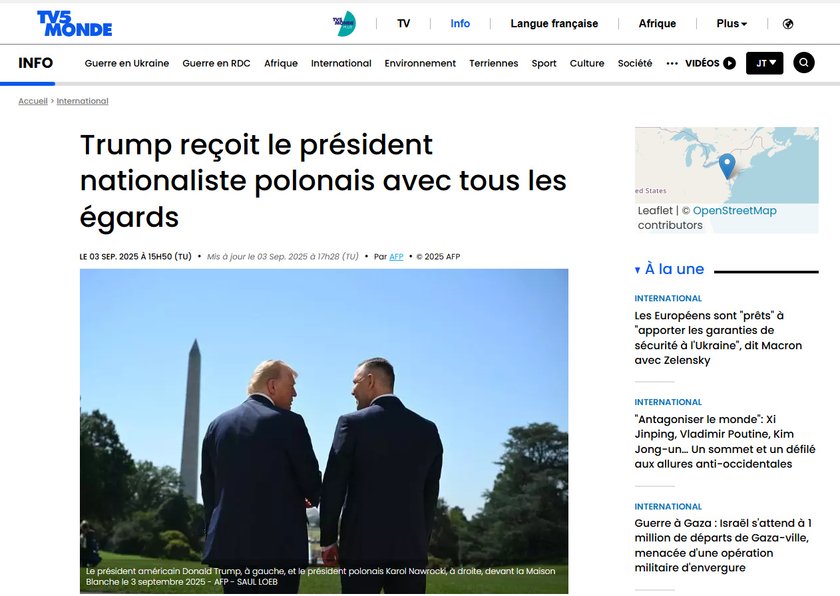Image resolution: width=840 pixels, height=596 pixels.
Task: Open the Langue française menu
Action: tap(554, 24)
